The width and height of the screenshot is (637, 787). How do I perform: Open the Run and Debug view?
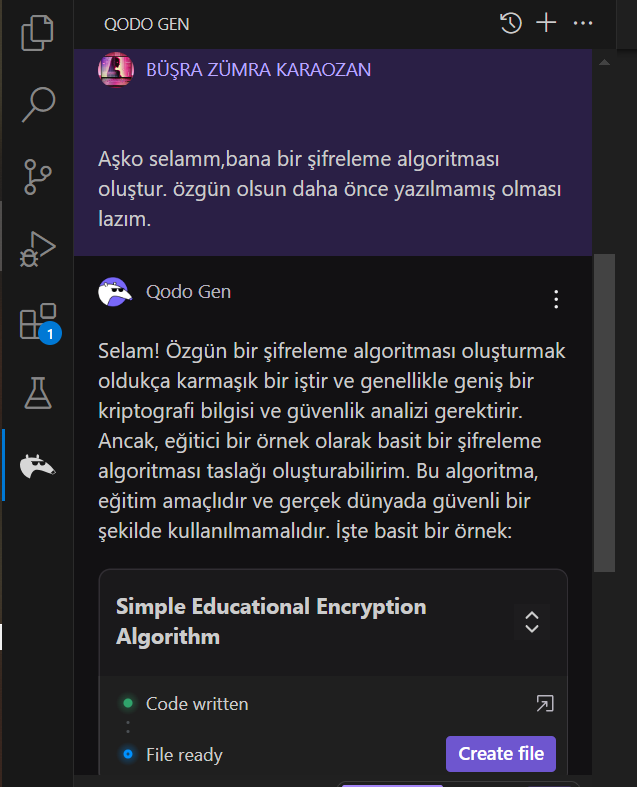coord(37,248)
